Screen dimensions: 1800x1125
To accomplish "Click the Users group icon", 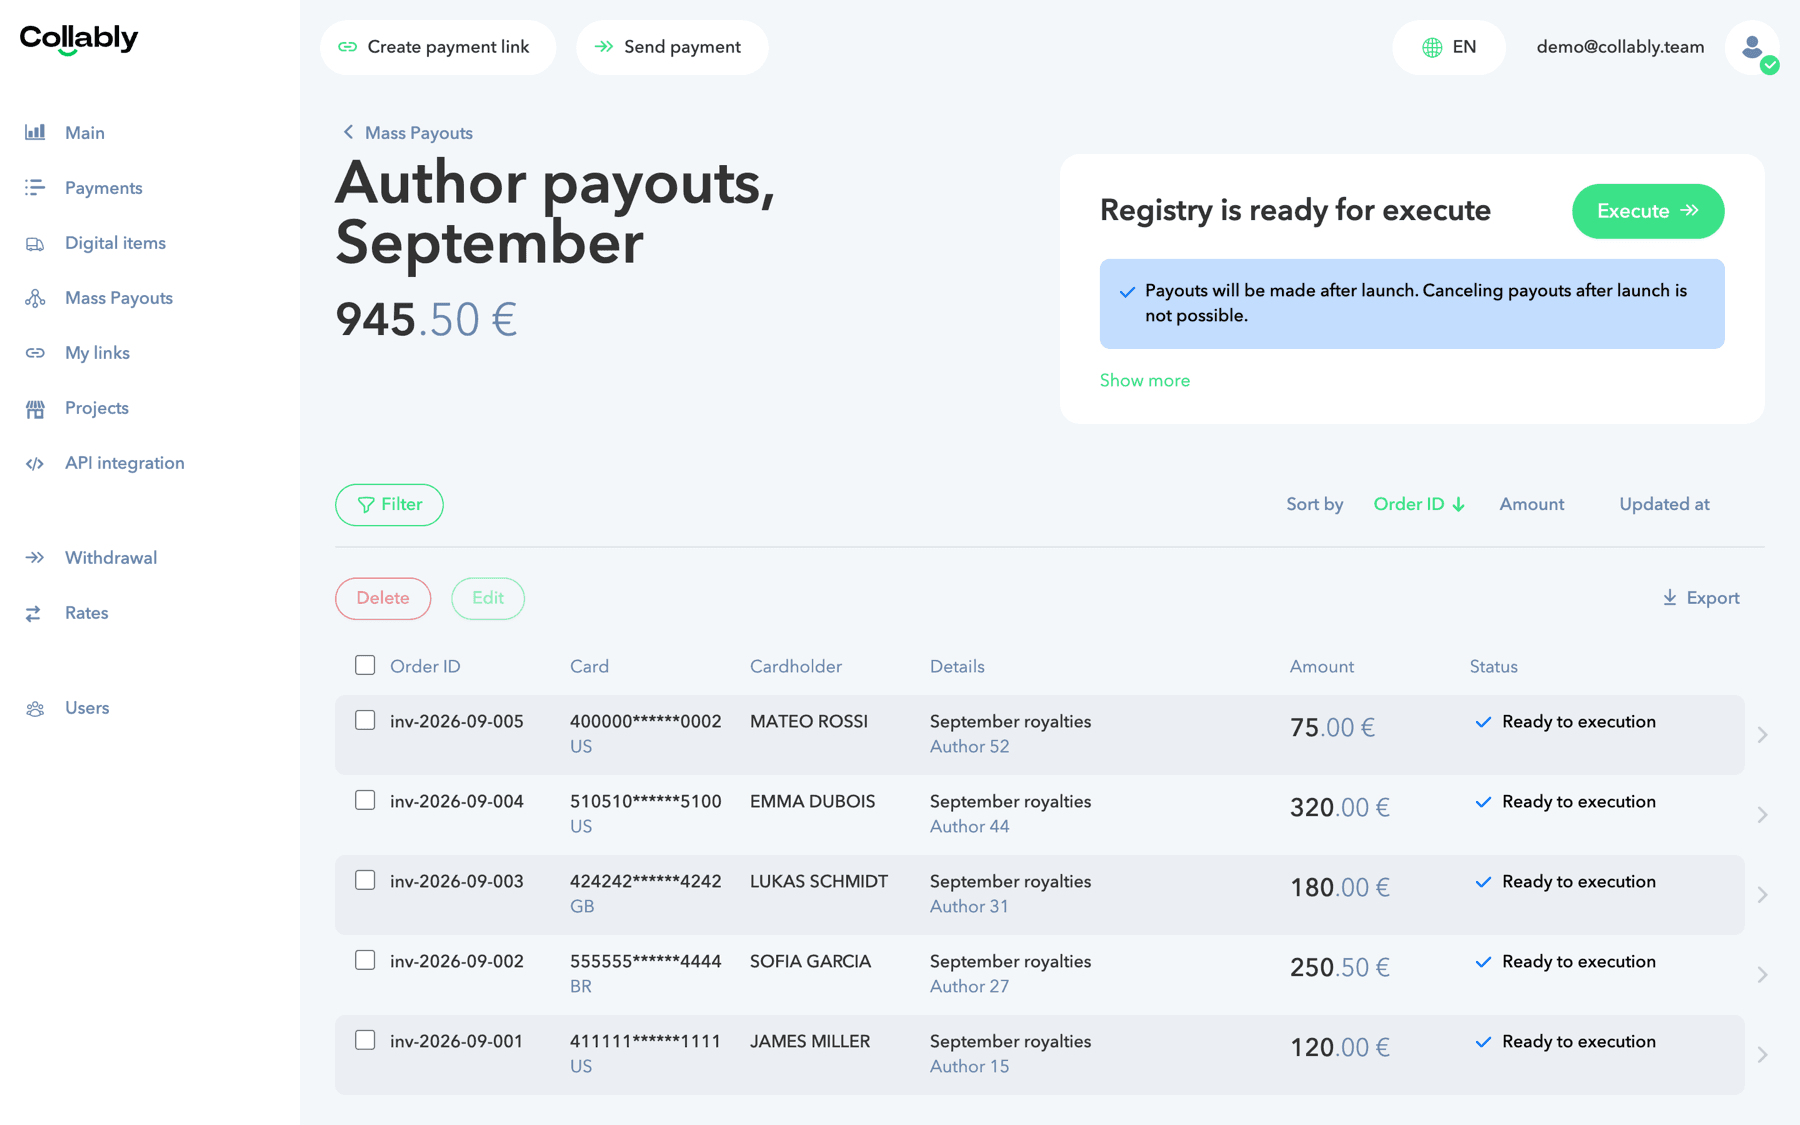I will [x=35, y=708].
